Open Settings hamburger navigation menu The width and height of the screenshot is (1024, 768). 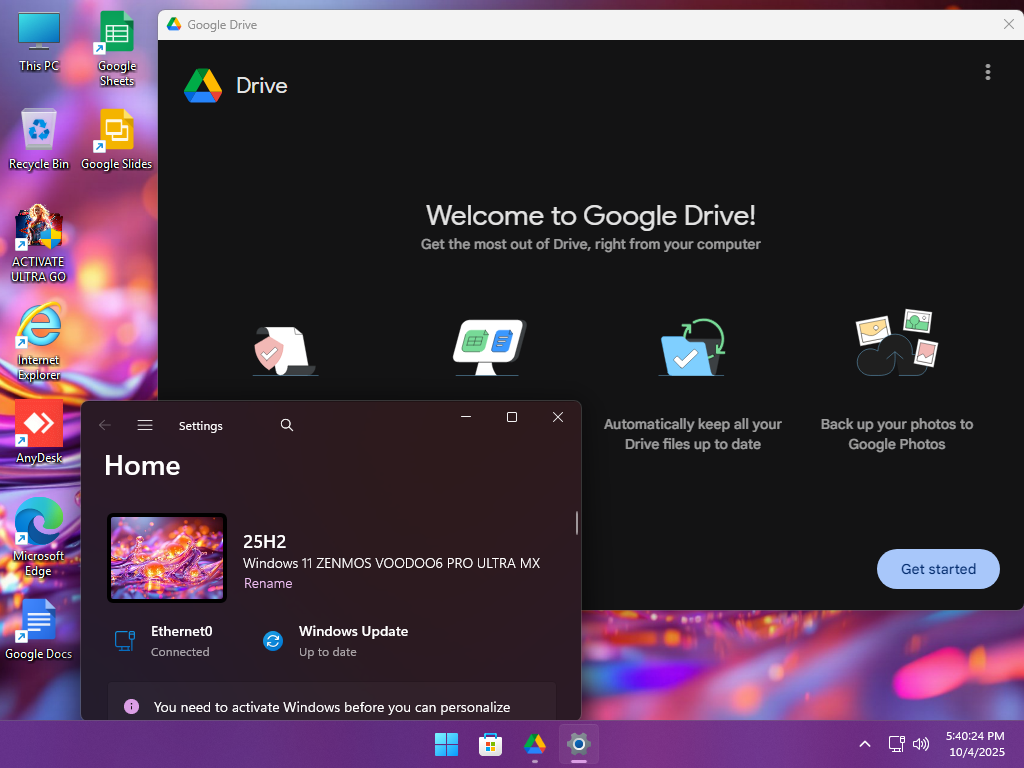[145, 425]
